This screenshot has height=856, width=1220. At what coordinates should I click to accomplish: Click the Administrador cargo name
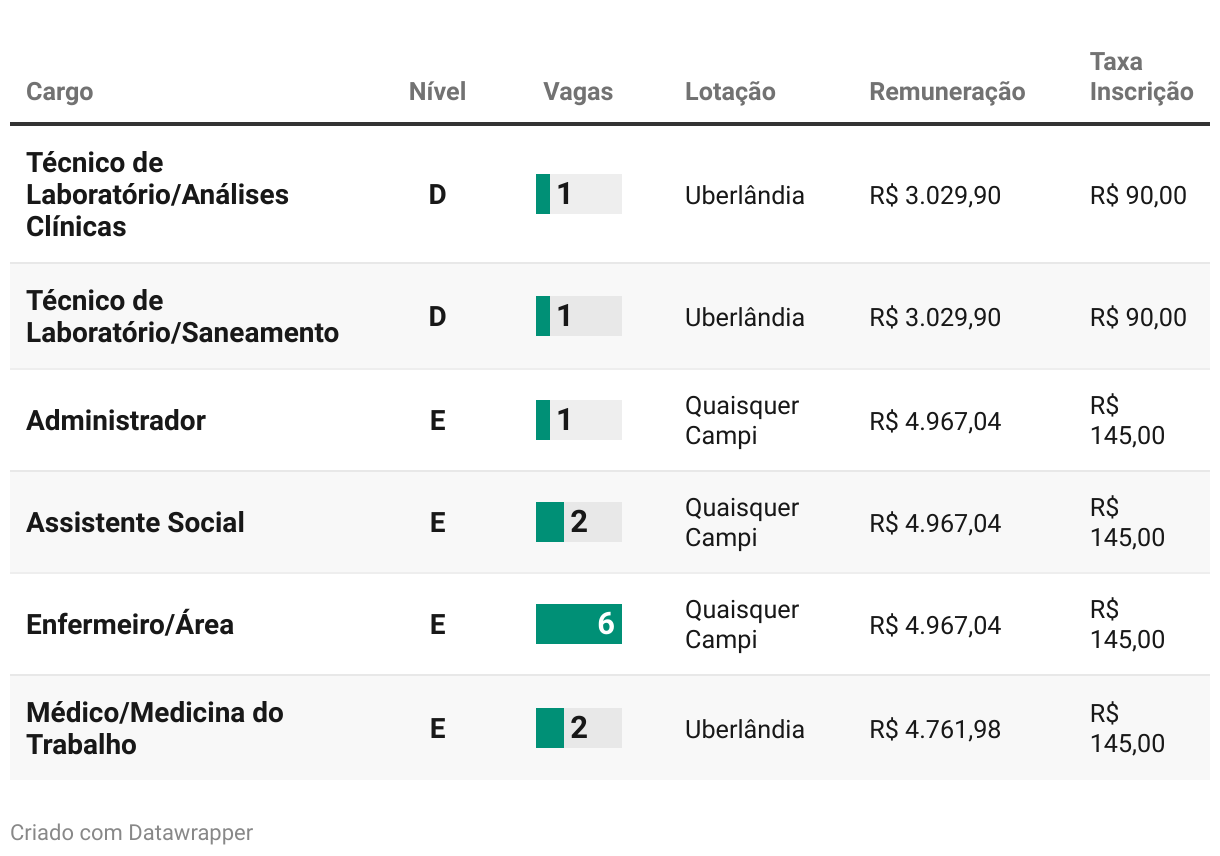click(116, 420)
